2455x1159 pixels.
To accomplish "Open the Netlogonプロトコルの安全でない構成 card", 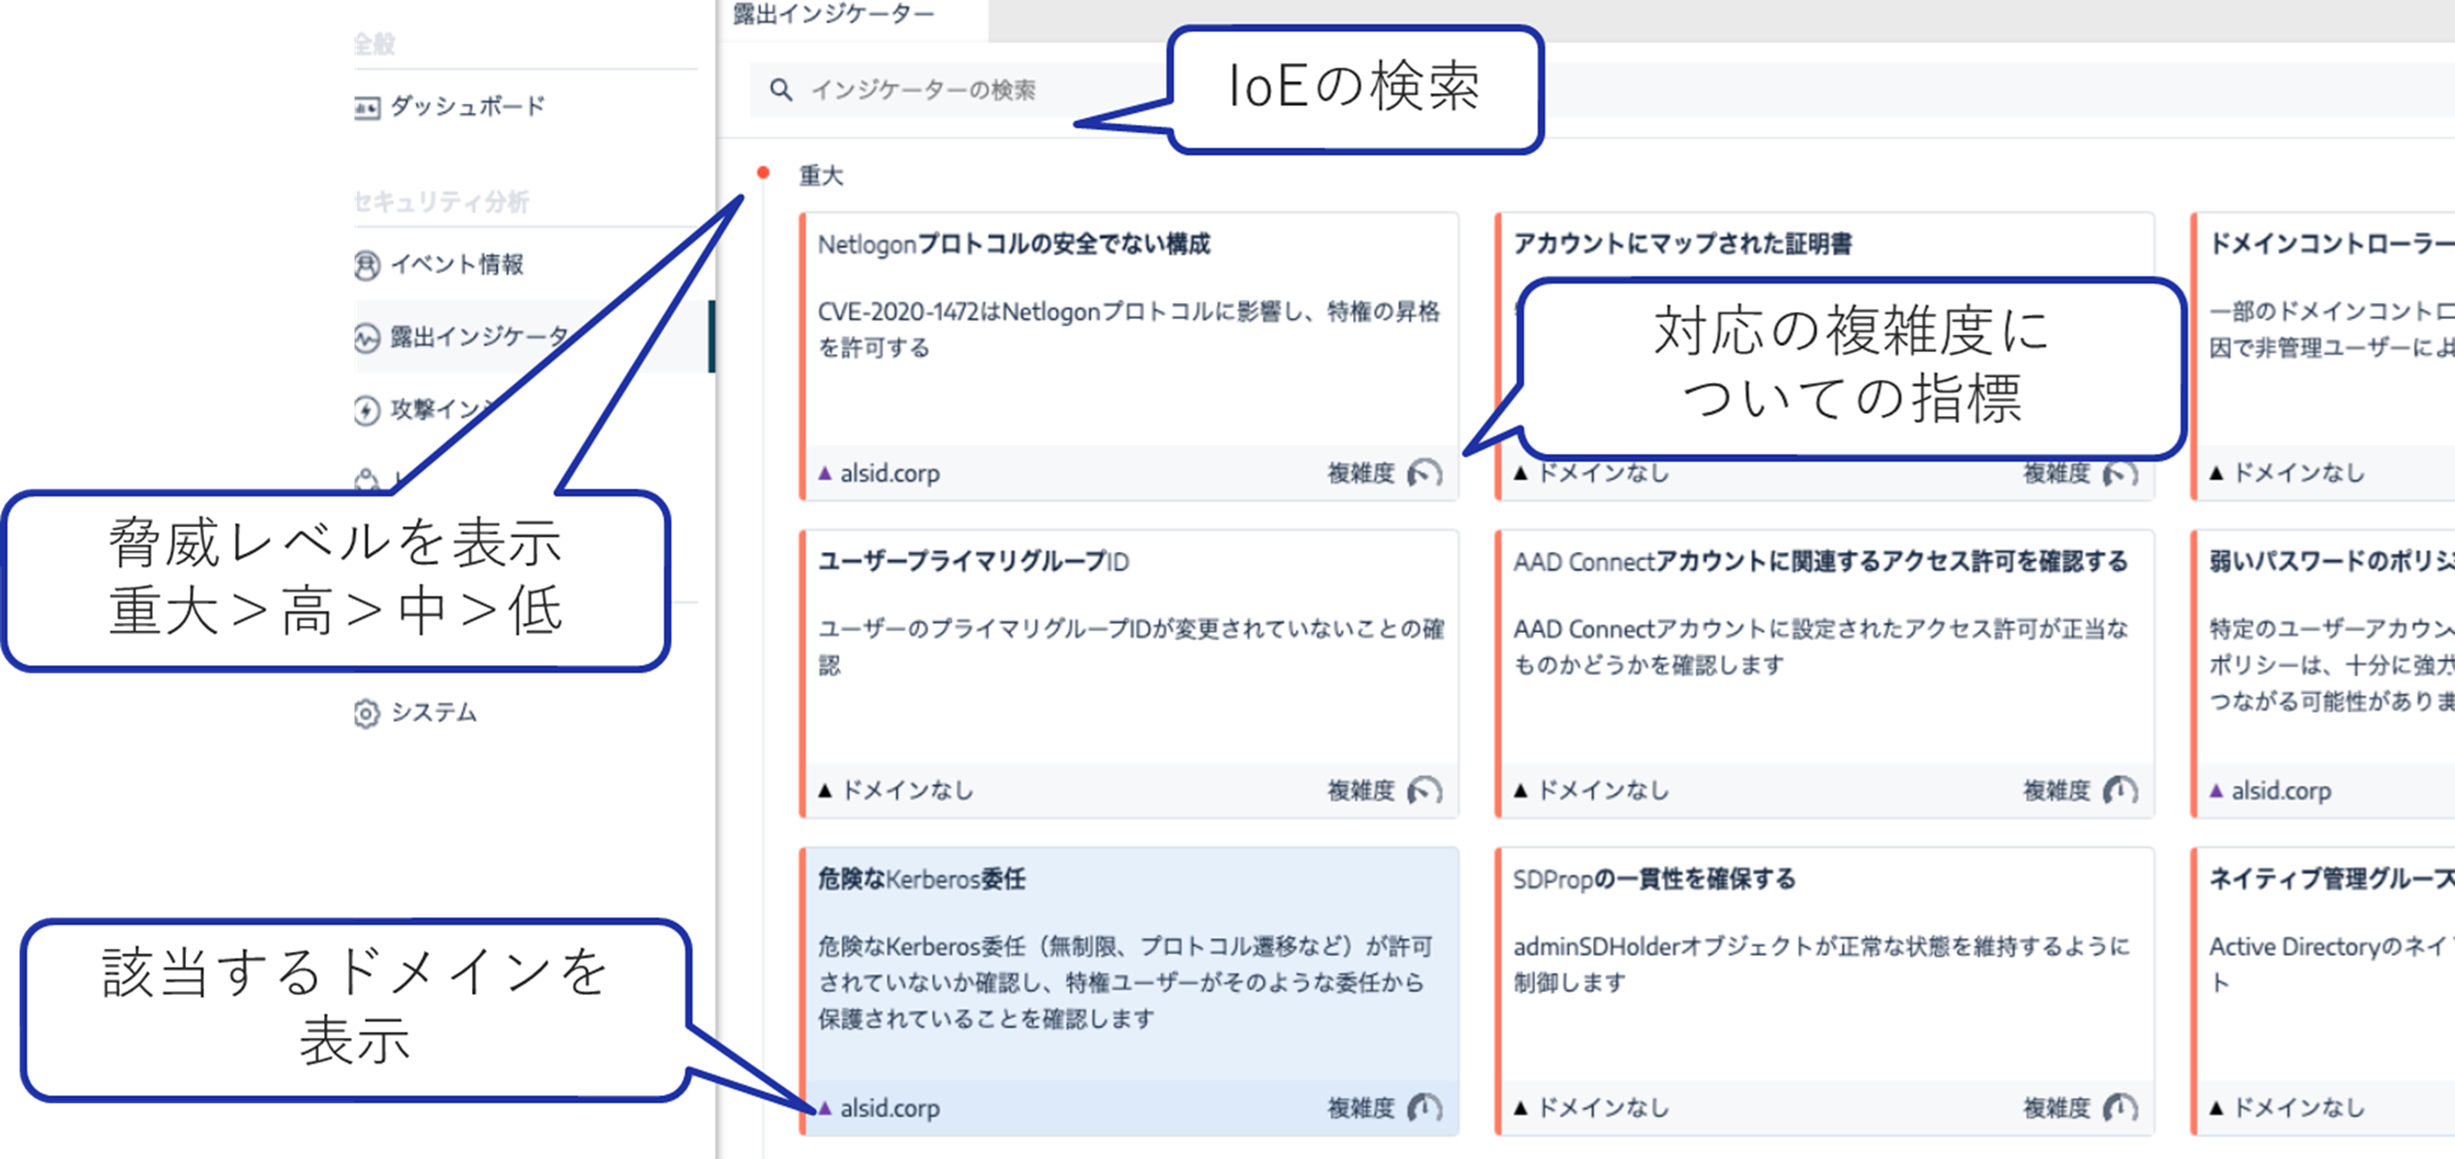I will point(1129,356).
